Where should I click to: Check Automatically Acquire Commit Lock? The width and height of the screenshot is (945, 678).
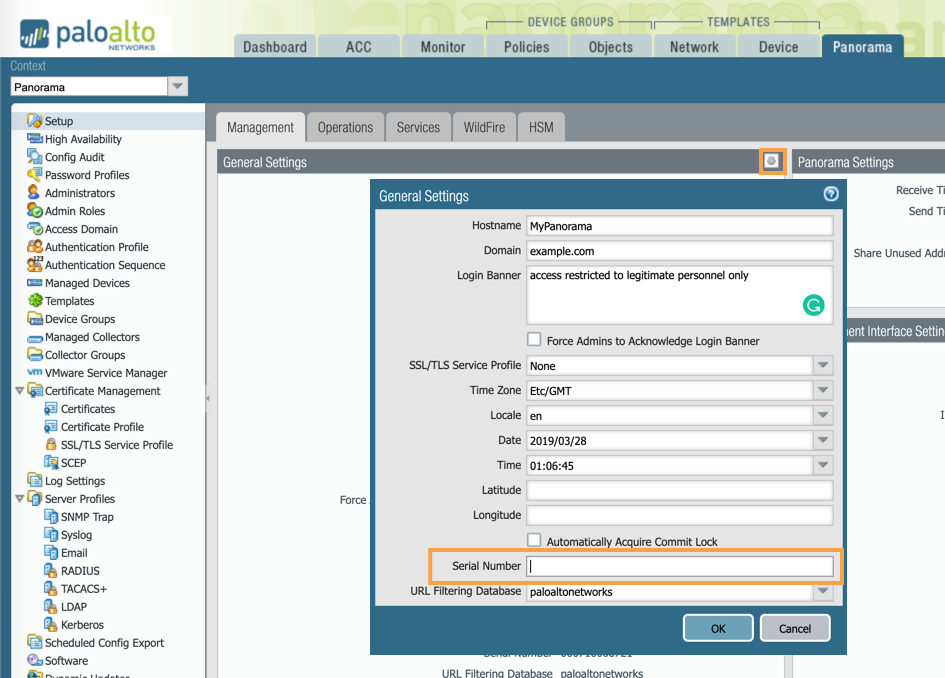click(x=534, y=540)
